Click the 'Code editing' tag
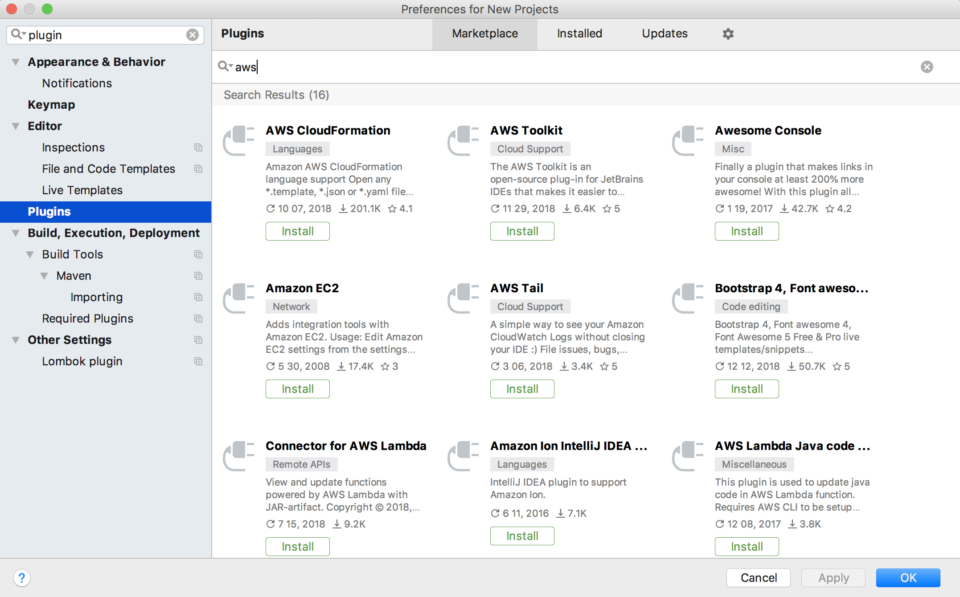The height and width of the screenshot is (597, 960). (751, 307)
